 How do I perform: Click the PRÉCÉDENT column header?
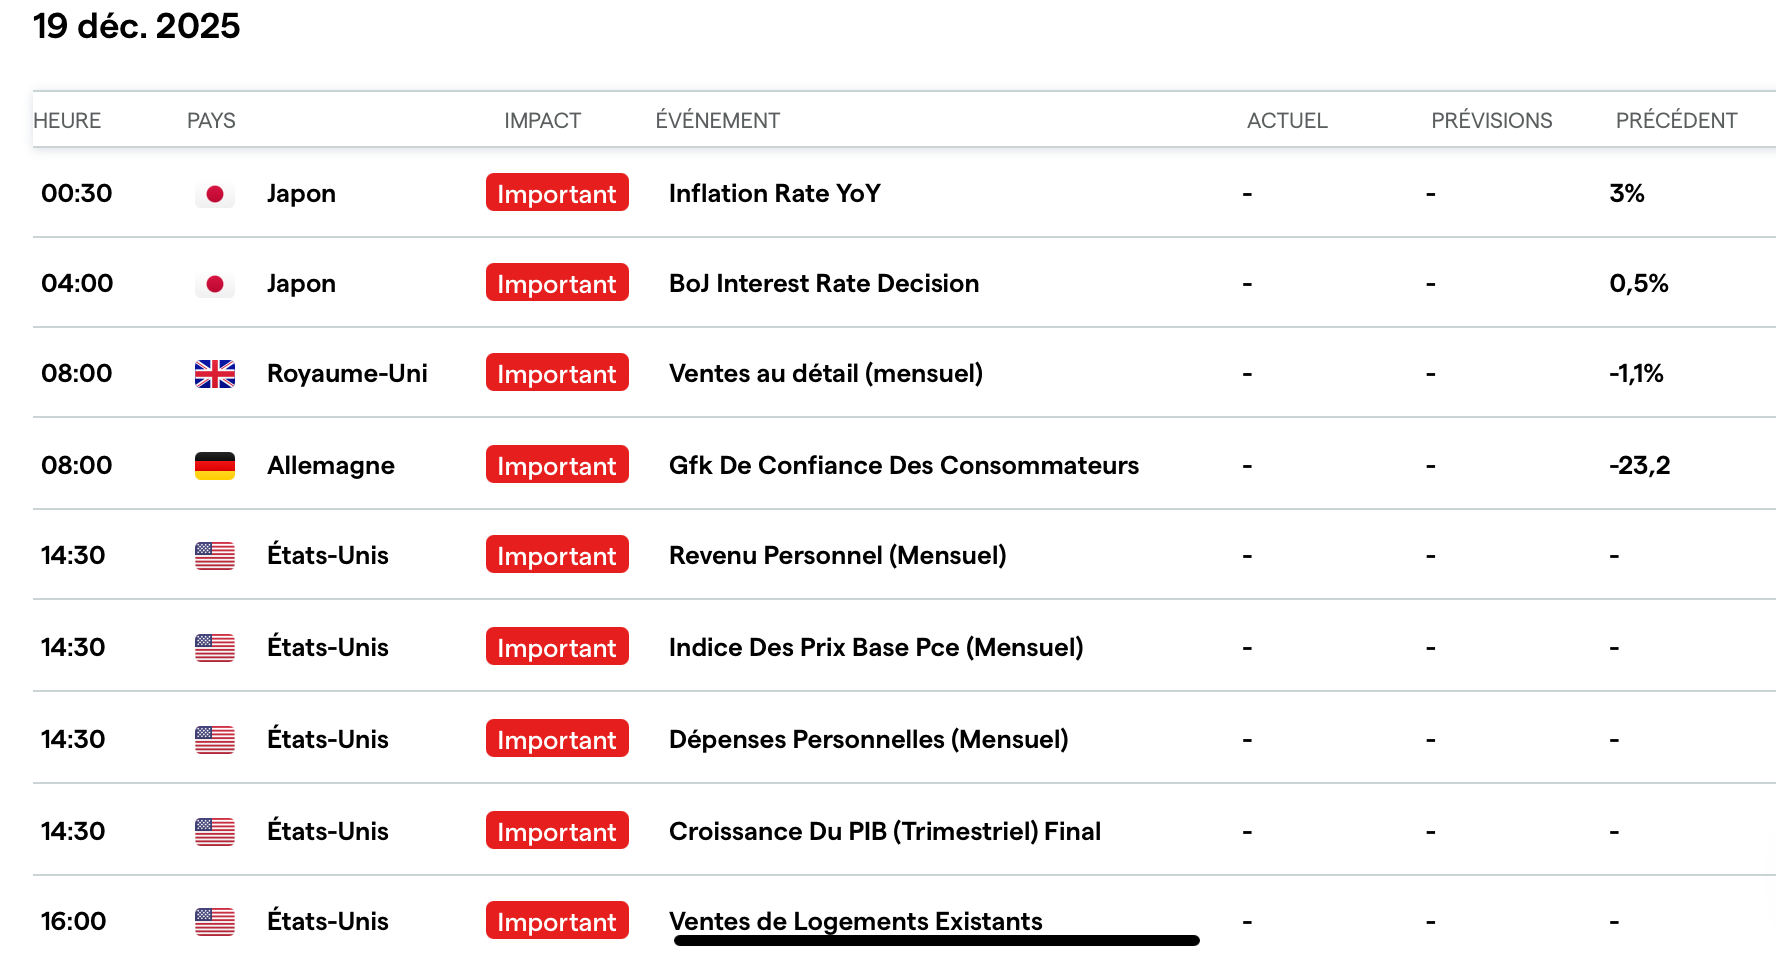click(1676, 120)
